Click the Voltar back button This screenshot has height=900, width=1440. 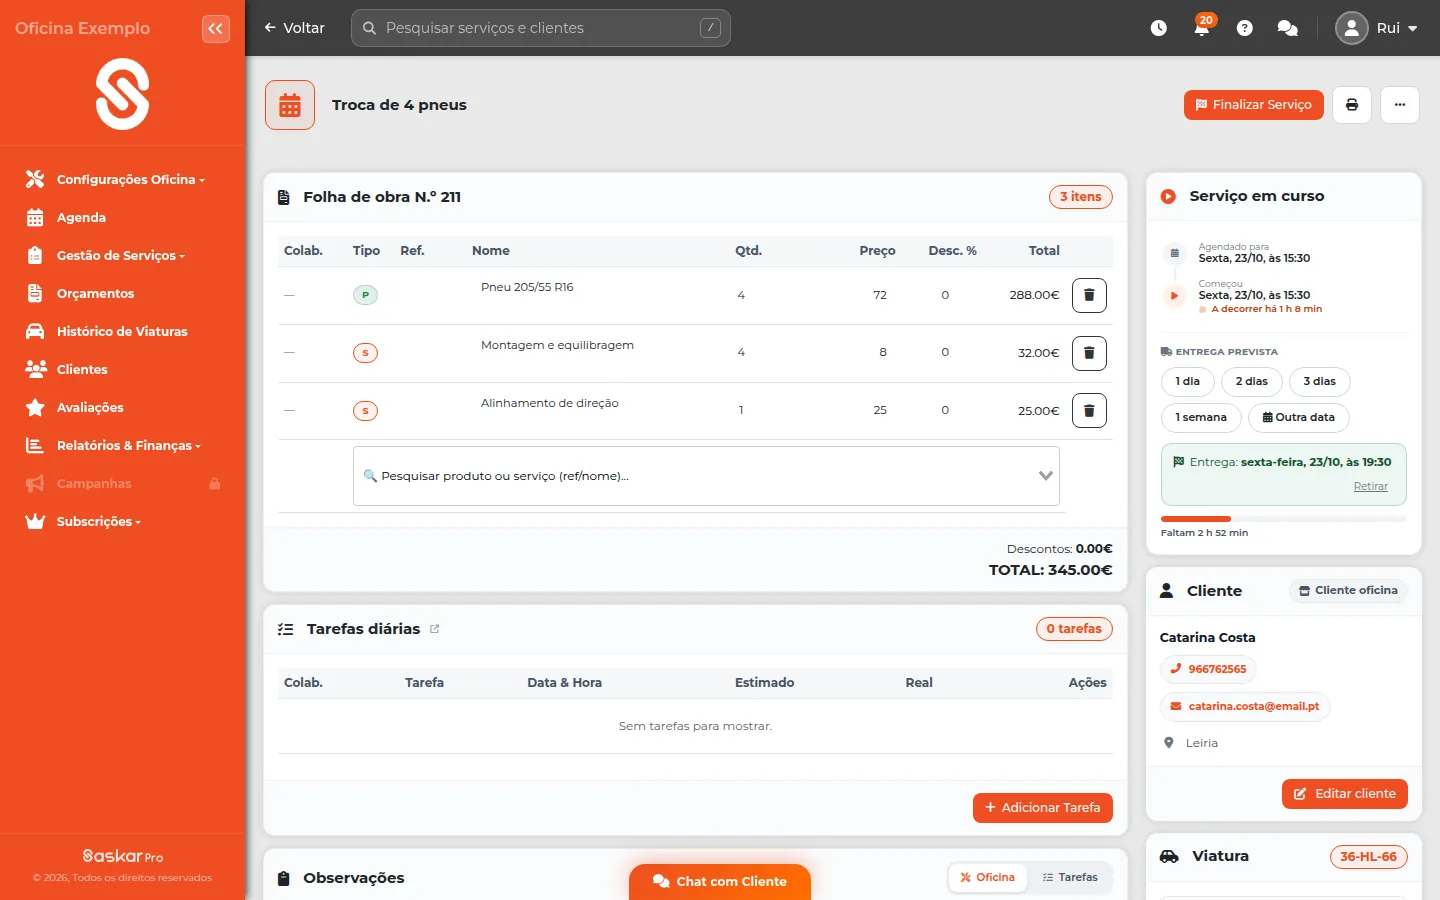(x=294, y=28)
